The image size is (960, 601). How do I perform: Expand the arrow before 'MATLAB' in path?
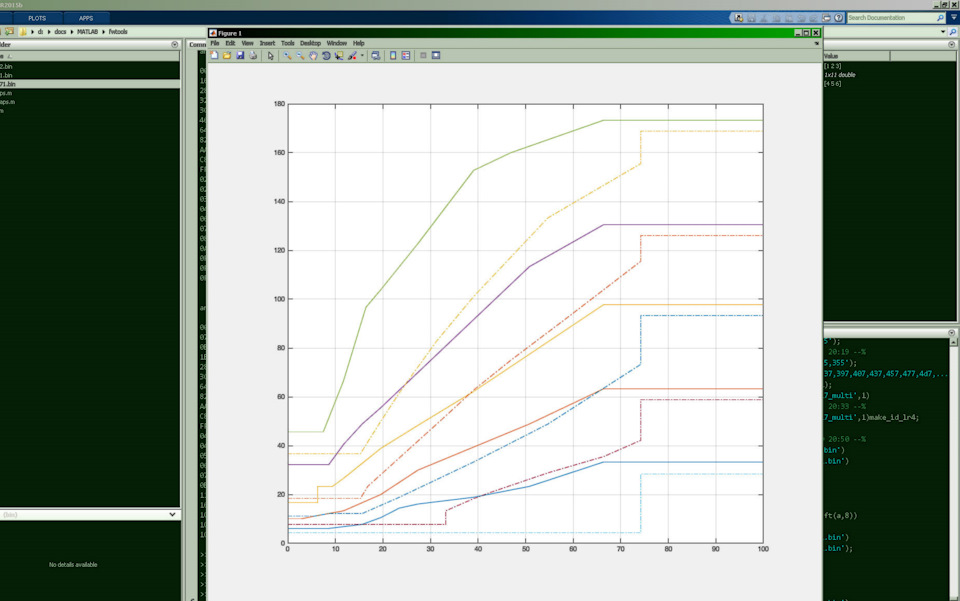[x=72, y=32]
